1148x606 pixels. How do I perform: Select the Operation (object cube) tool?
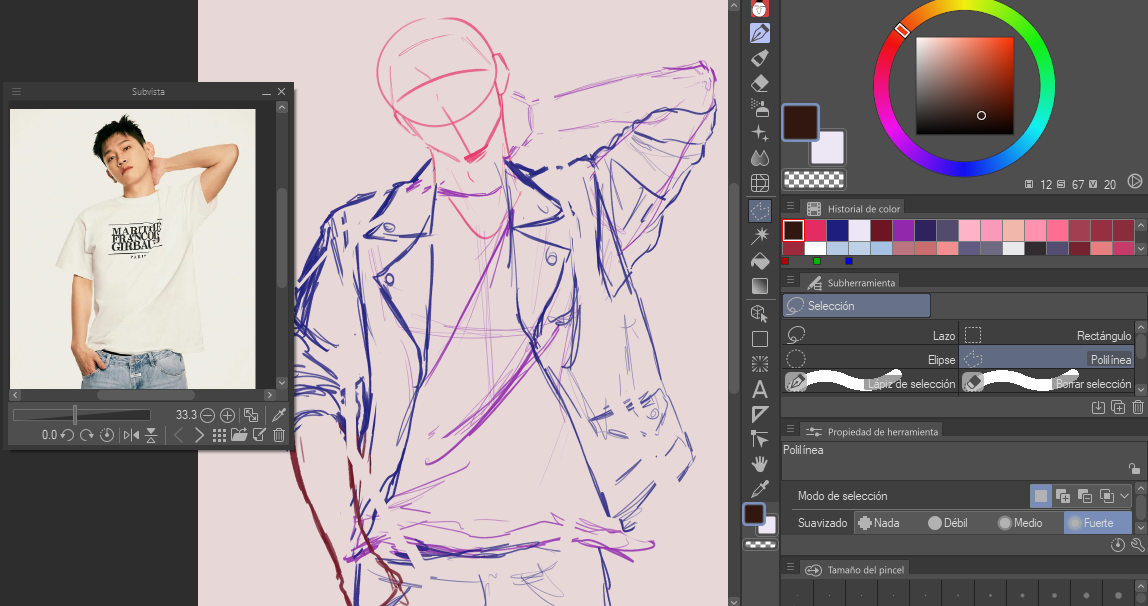tap(760, 313)
